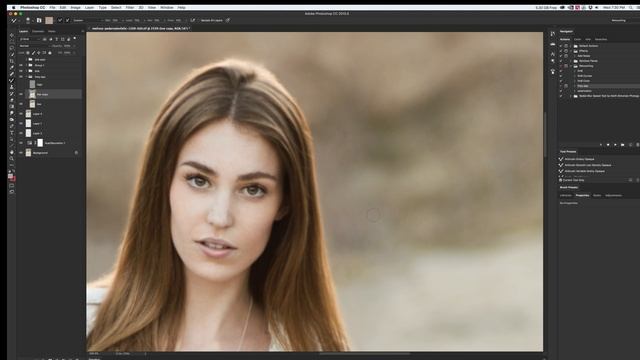Open the blend mode Normal dropdown

(x=35, y=46)
